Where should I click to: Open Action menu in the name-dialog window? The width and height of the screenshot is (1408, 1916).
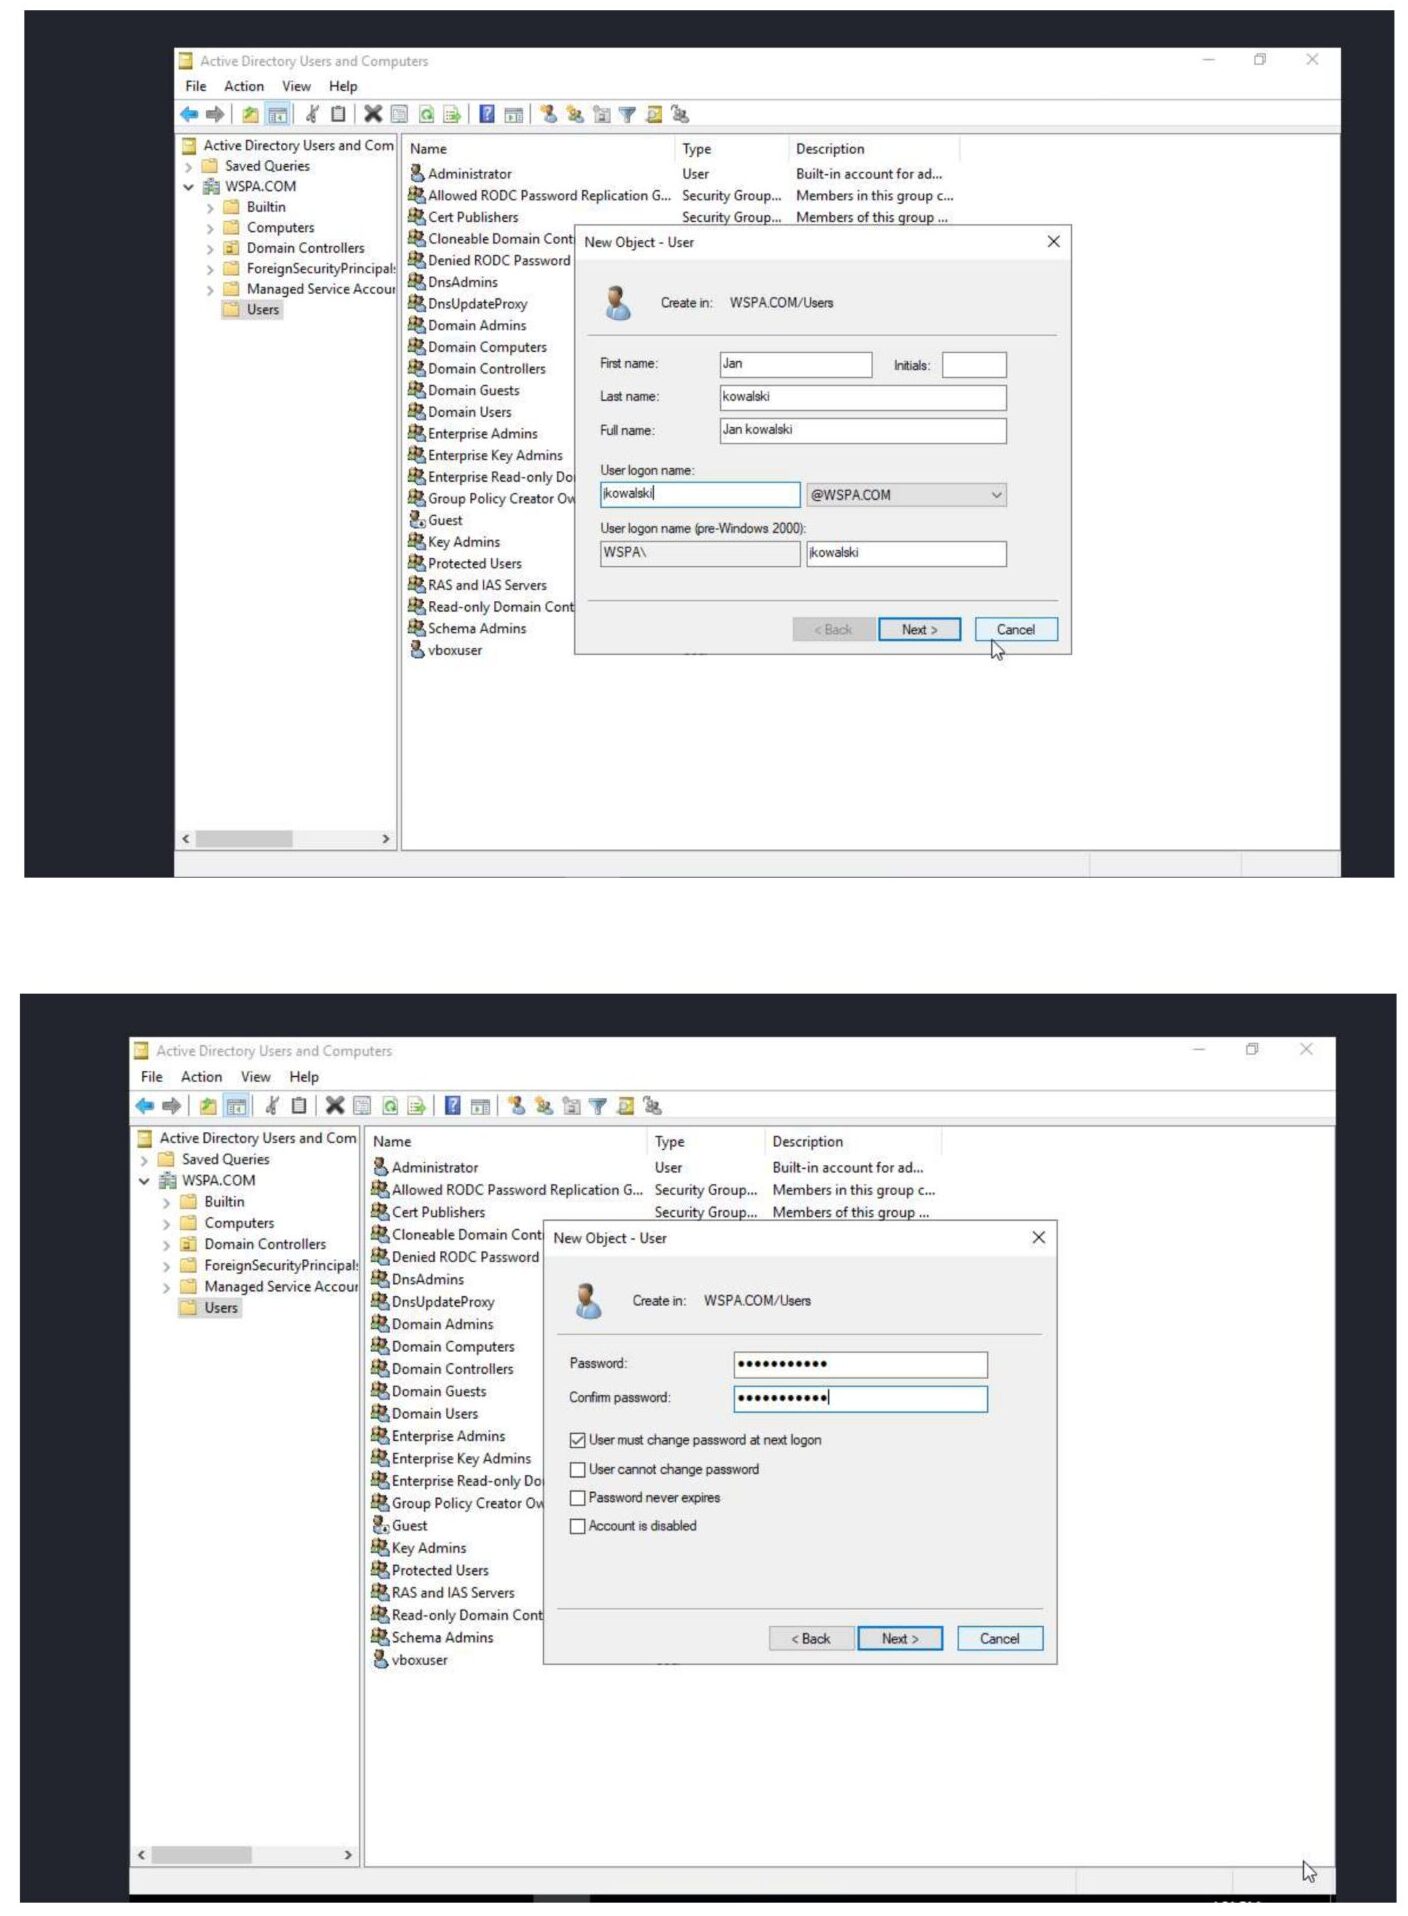[244, 86]
